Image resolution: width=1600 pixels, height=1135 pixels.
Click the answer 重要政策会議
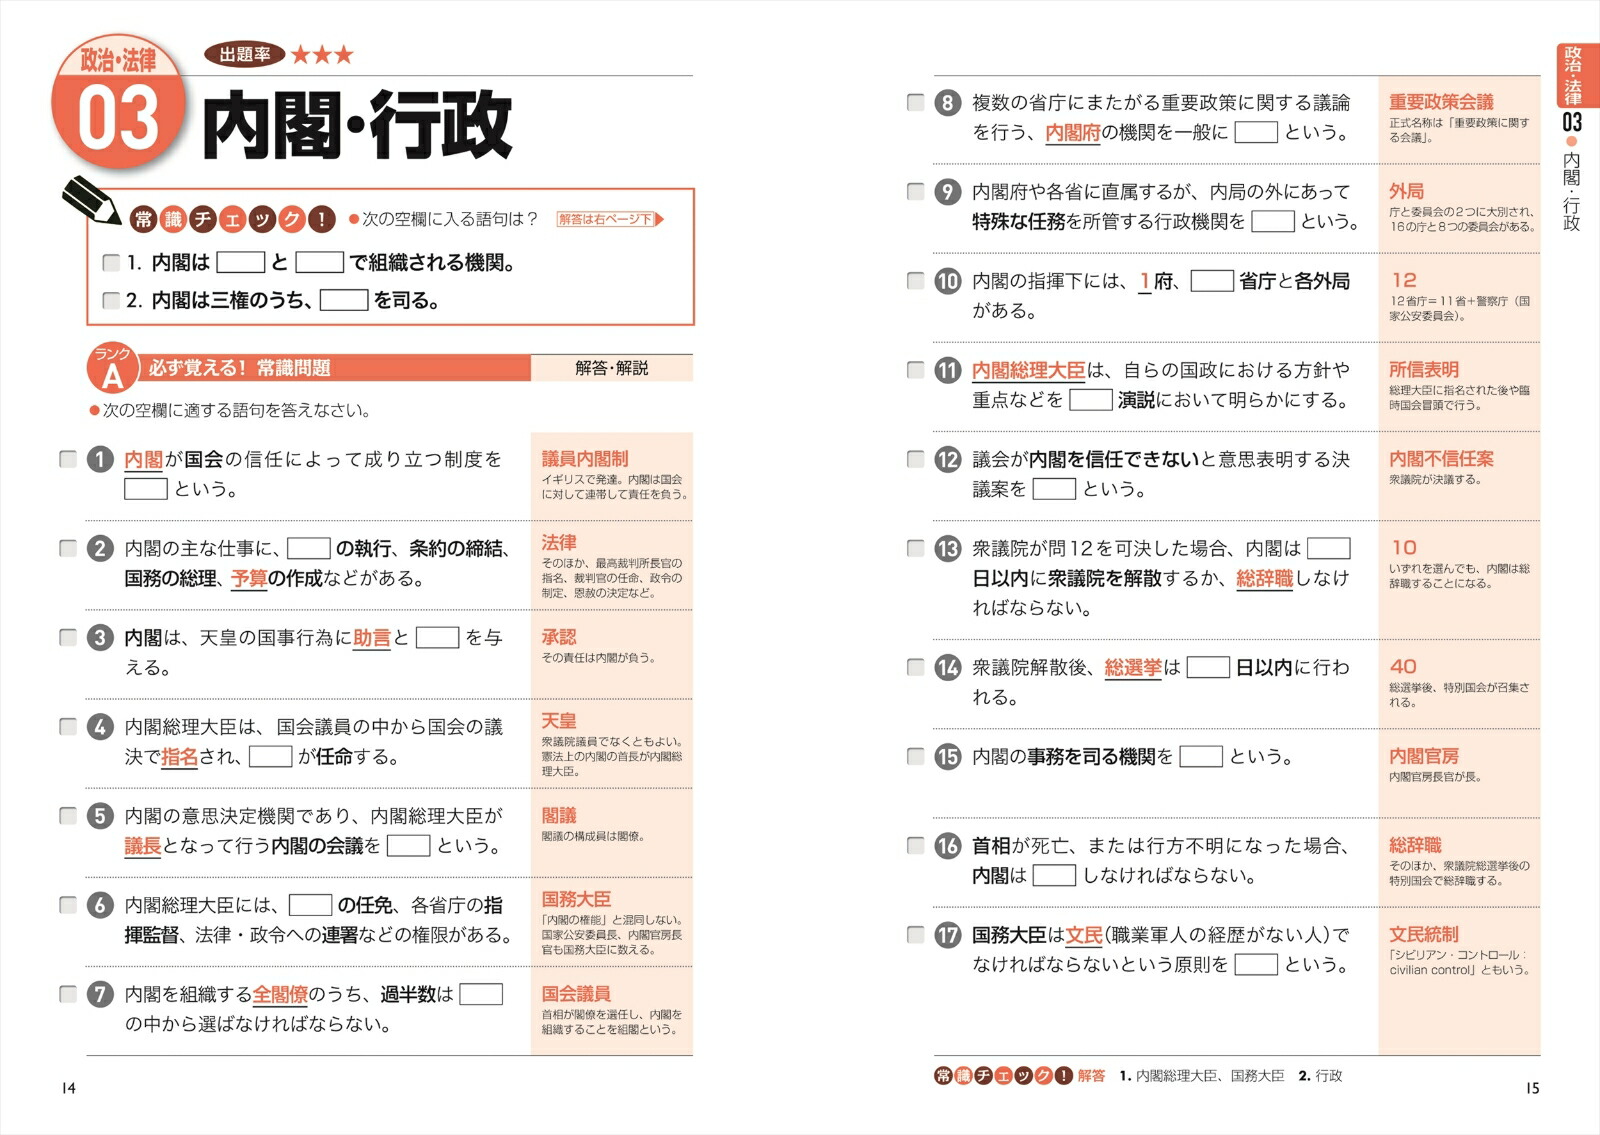pos(1441,102)
